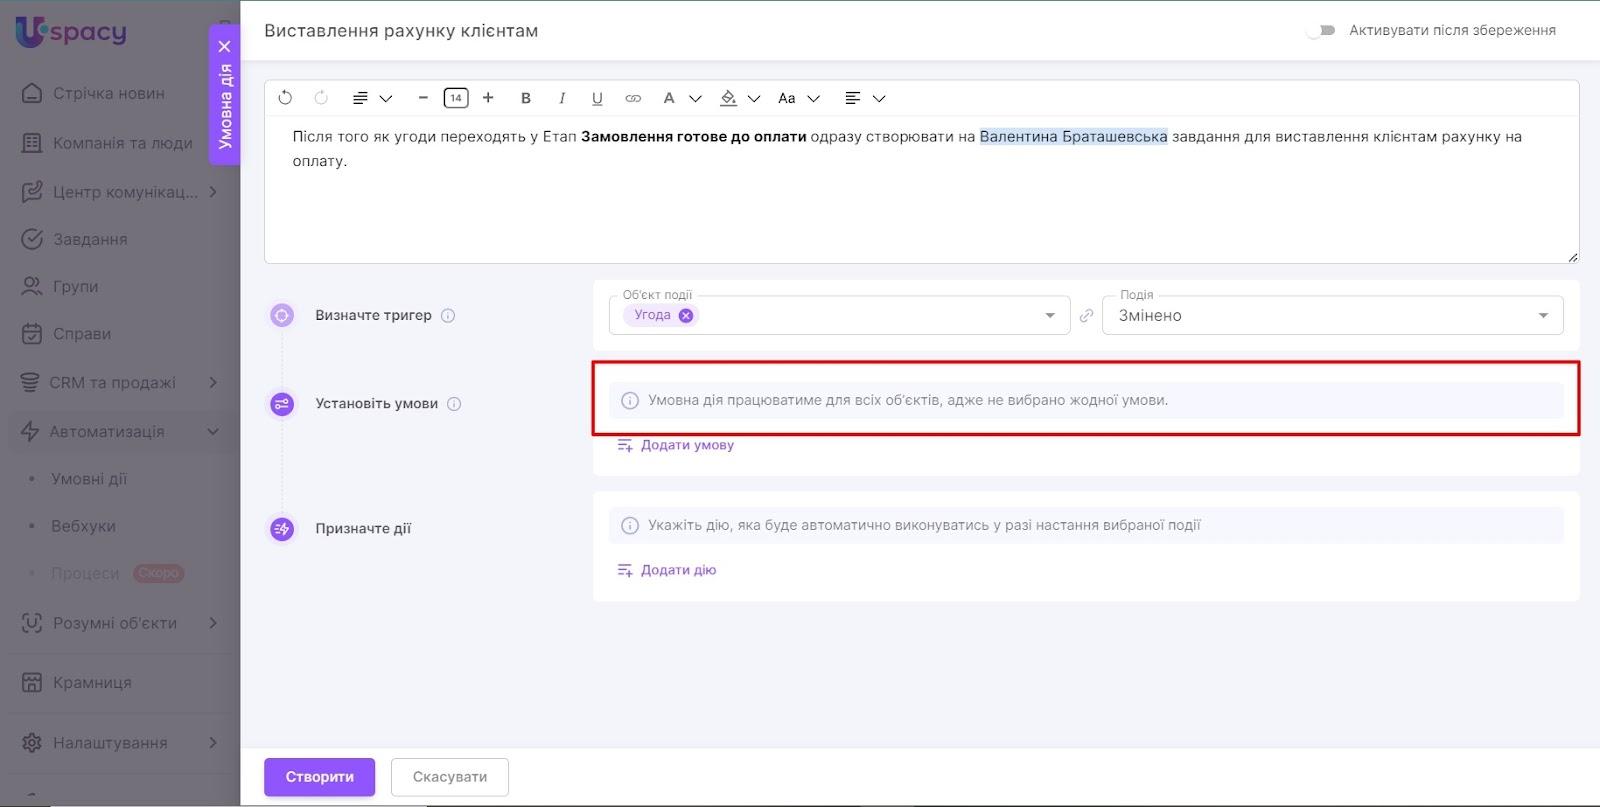This screenshot has width=1600, height=807.
Task: Enable Активувати після збереження toggle
Action: click(1321, 31)
